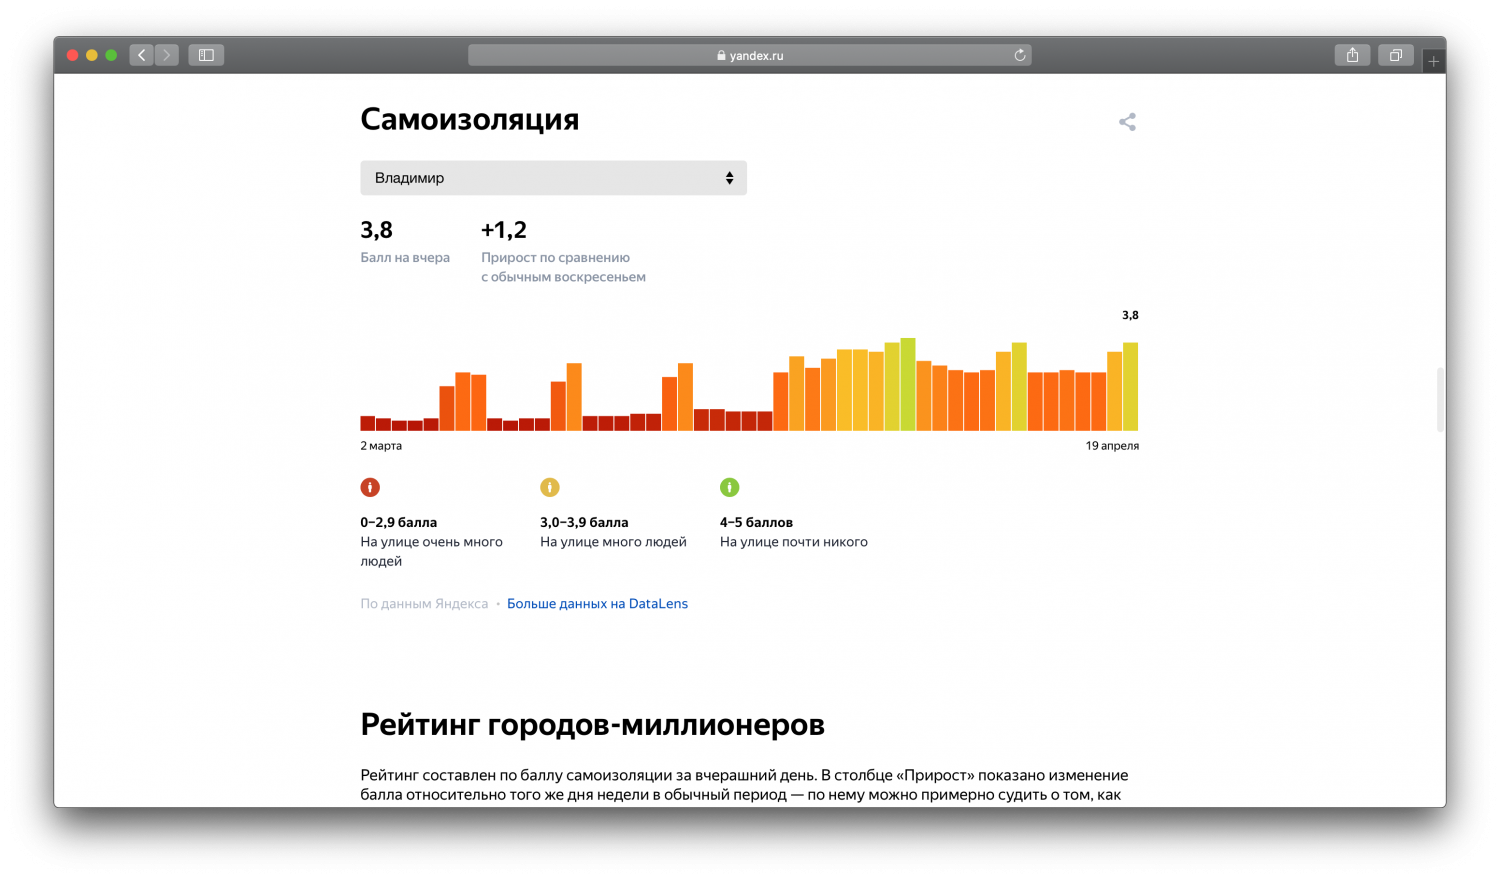Go forward with Safari's forward arrow

[x=167, y=55]
